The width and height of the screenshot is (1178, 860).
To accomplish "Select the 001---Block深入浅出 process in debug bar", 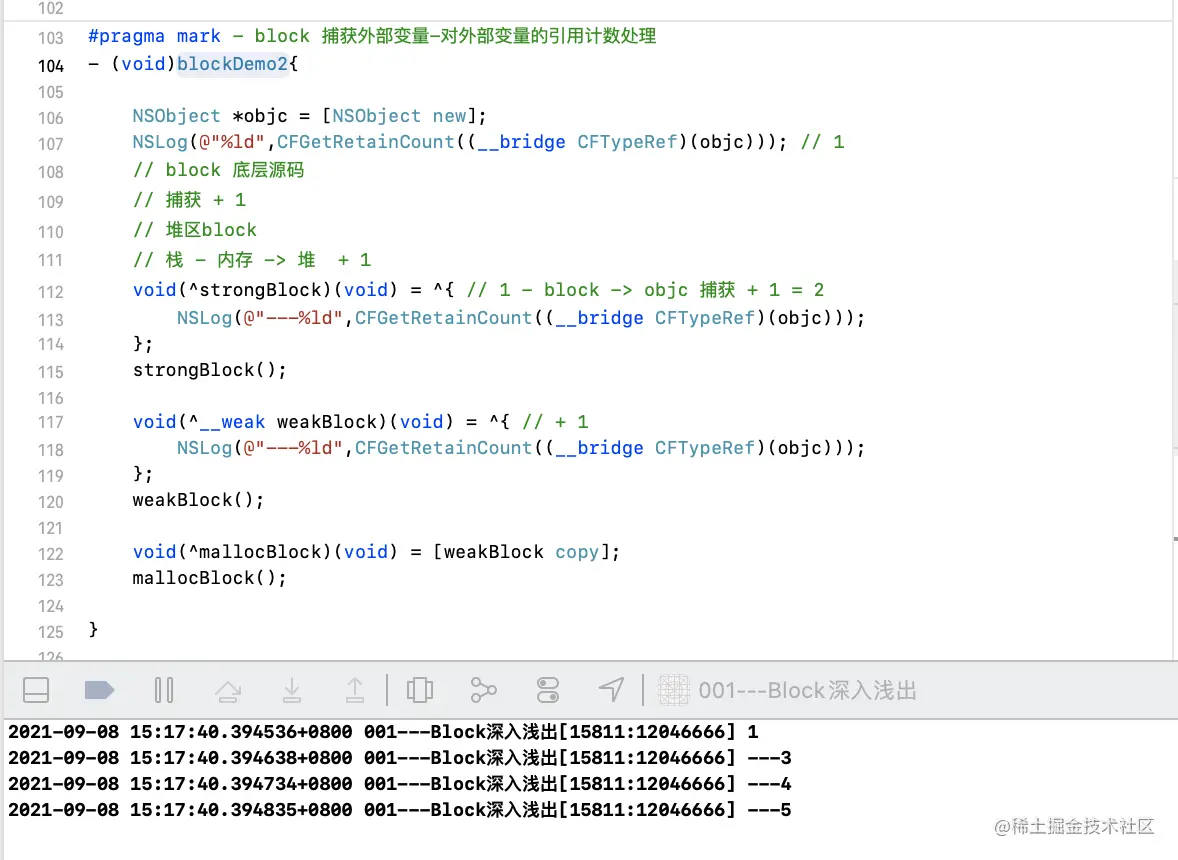I will click(x=807, y=690).
